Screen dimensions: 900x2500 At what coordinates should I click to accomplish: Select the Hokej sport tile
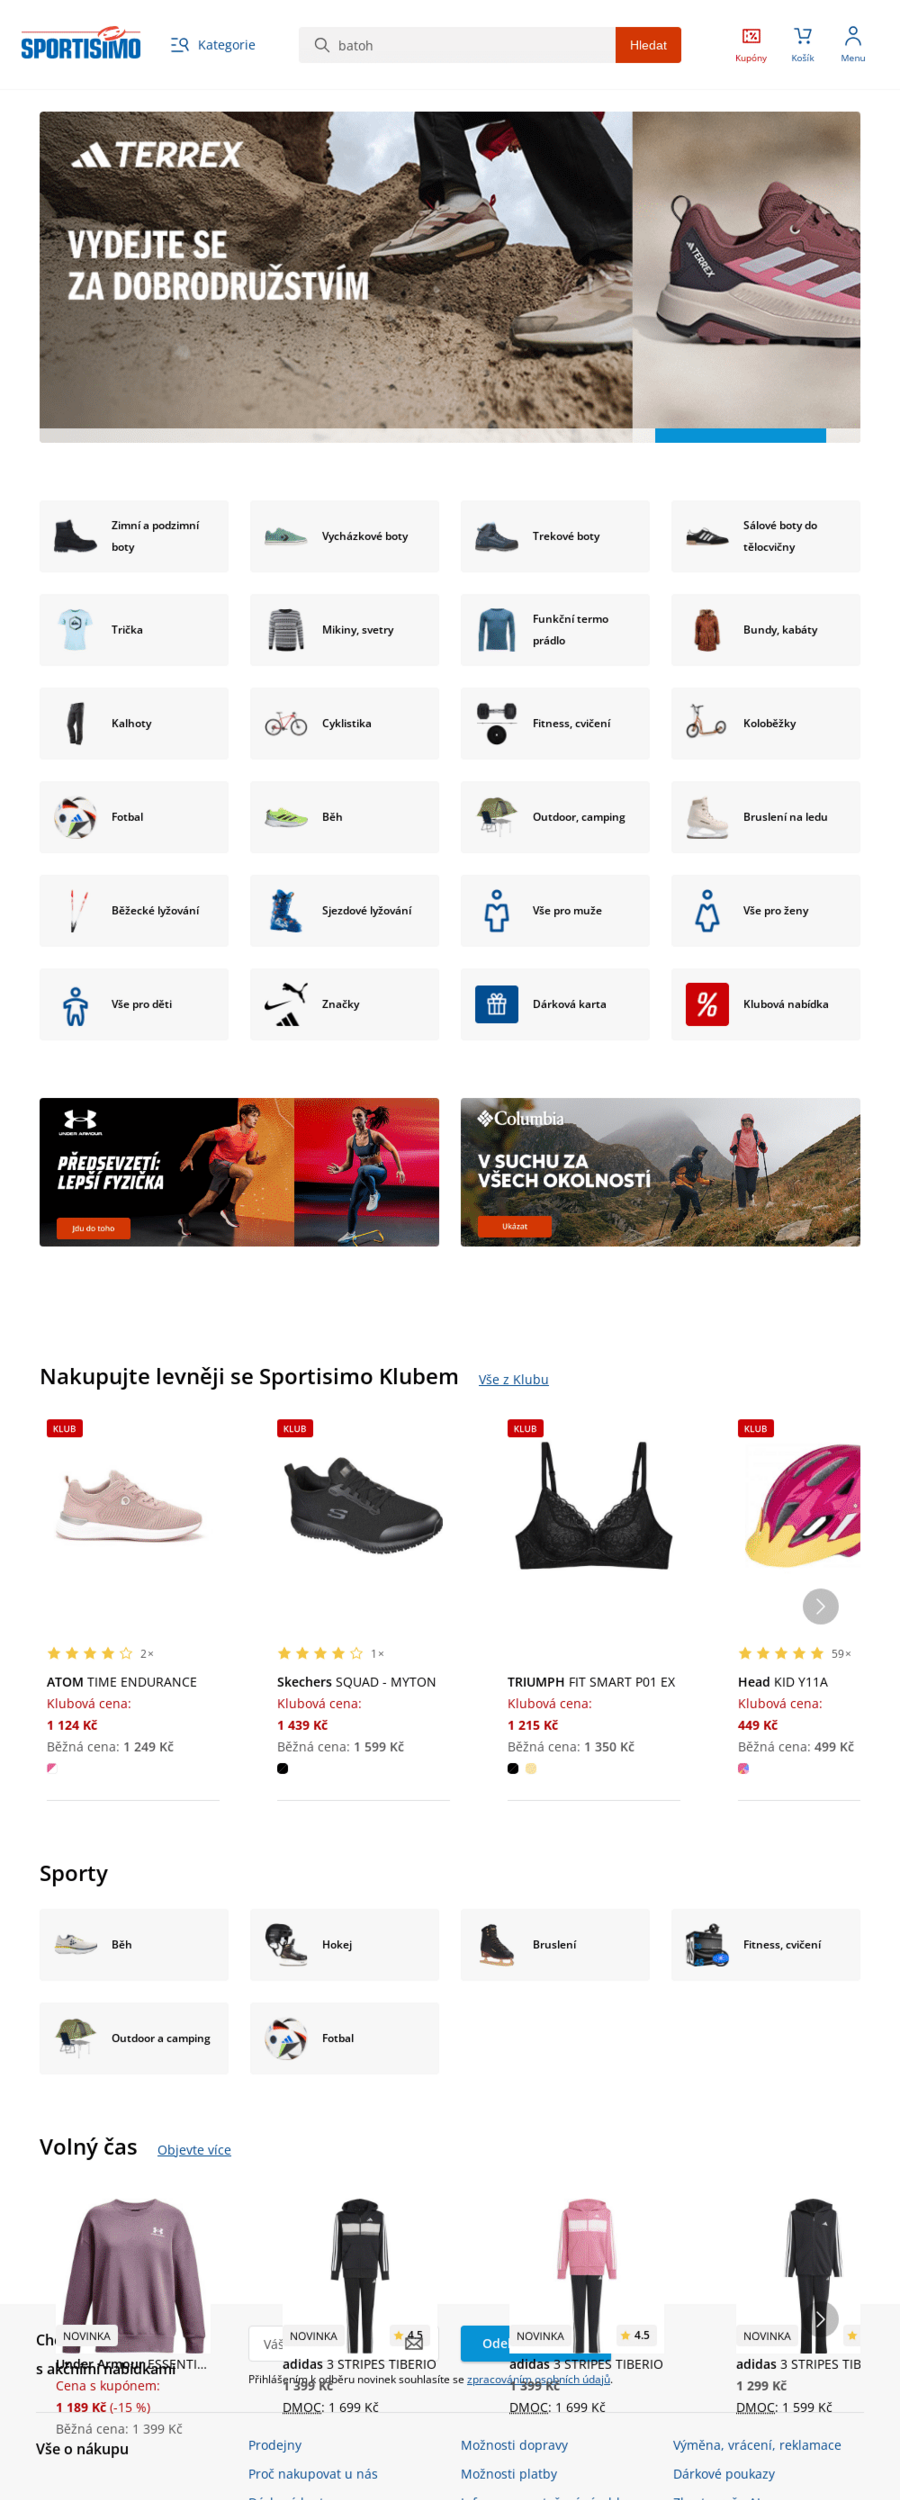344,1945
